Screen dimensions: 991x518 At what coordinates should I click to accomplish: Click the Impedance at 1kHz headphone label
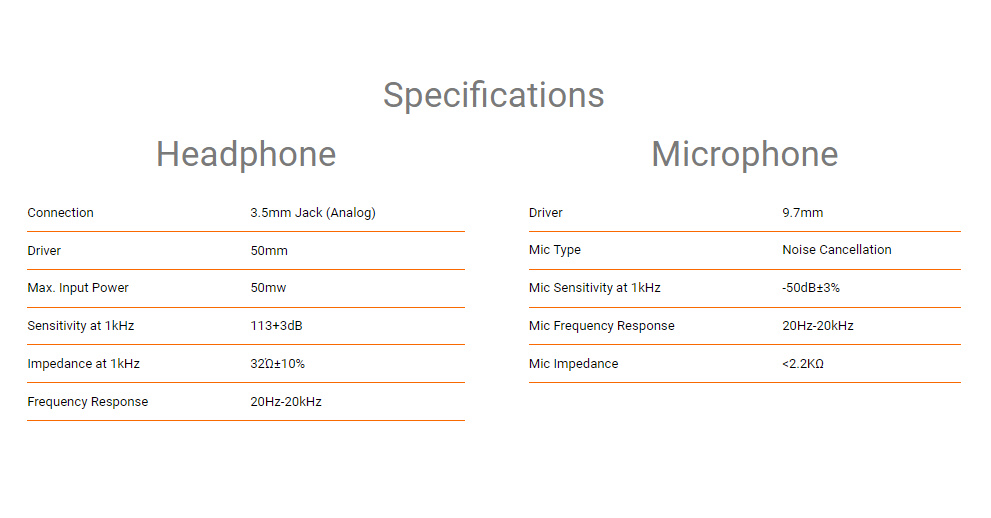pos(83,364)
